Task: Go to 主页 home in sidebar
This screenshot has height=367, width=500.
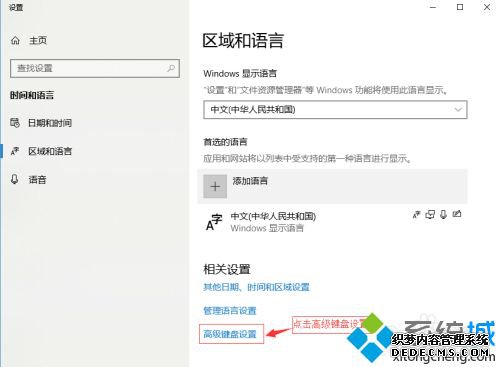Action: 29,41
